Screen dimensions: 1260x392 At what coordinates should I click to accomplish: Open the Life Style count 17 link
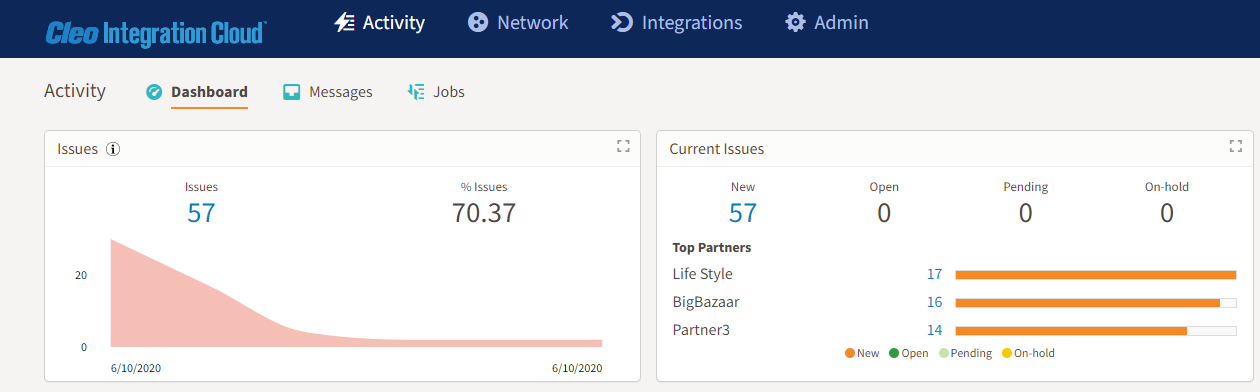pos(935,274)
